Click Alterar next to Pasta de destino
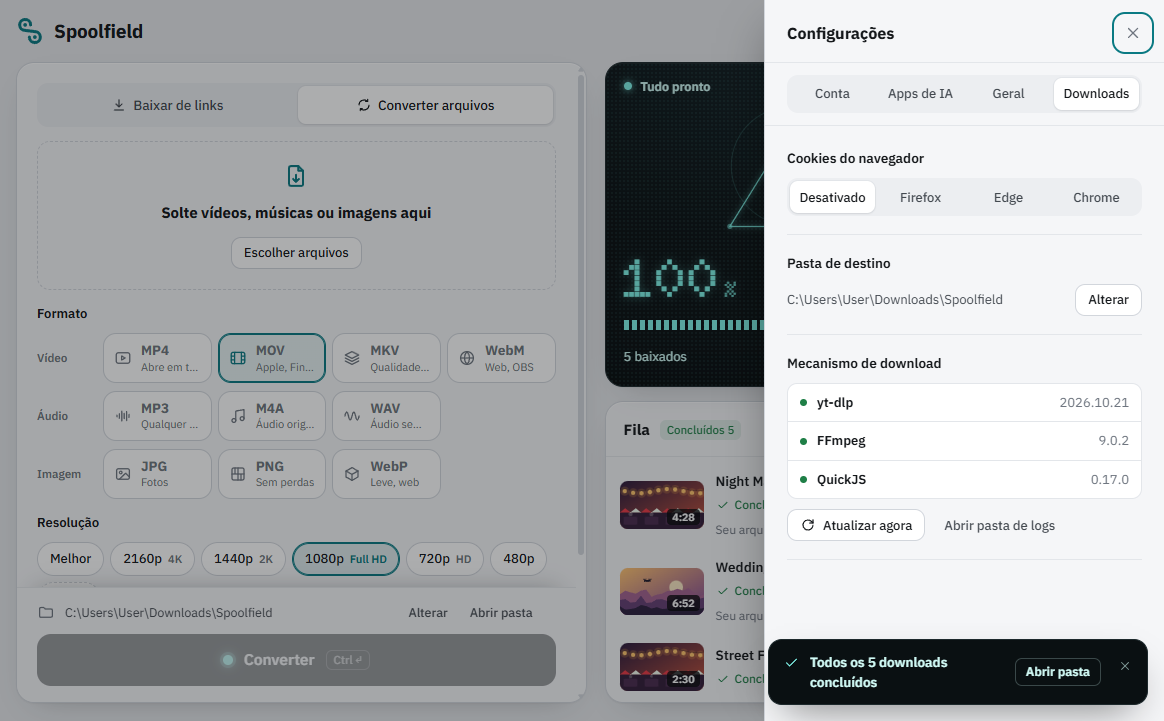The width and height of the screenshot is (1164, 721). point(1108,300)
